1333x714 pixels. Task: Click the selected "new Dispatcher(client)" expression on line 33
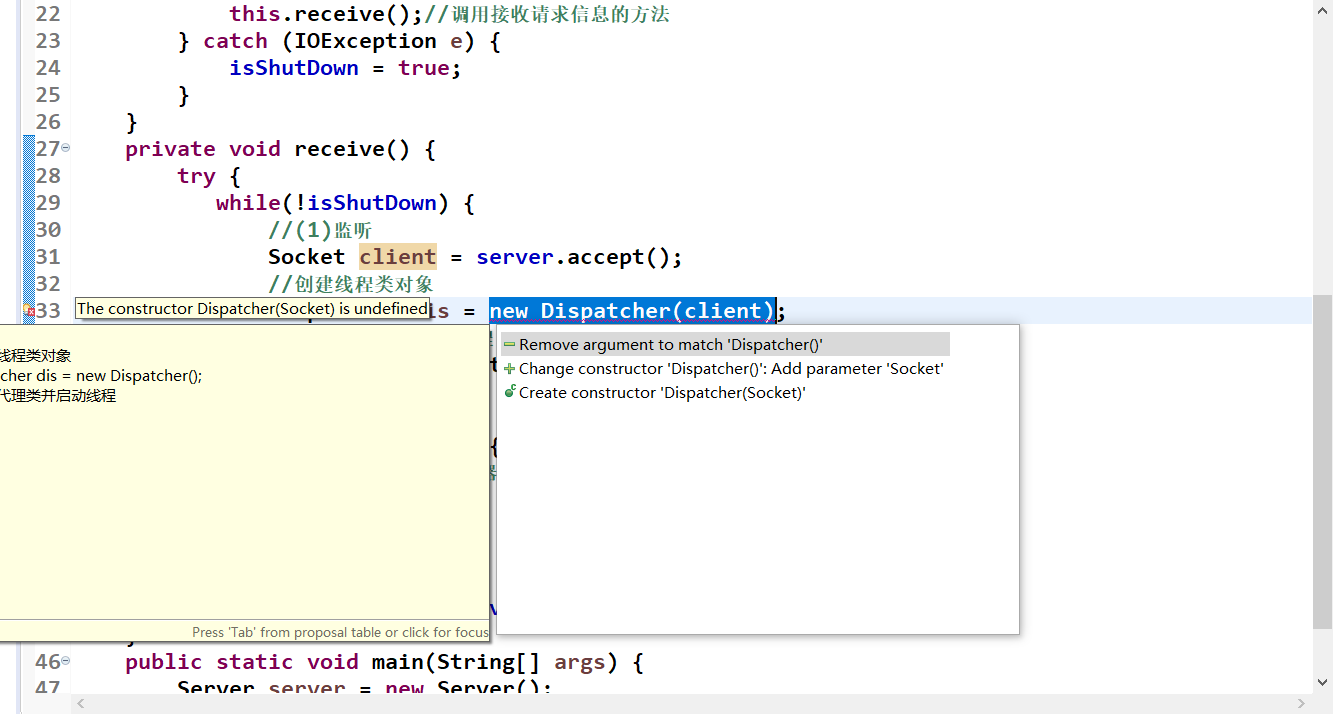coord(632,311)
